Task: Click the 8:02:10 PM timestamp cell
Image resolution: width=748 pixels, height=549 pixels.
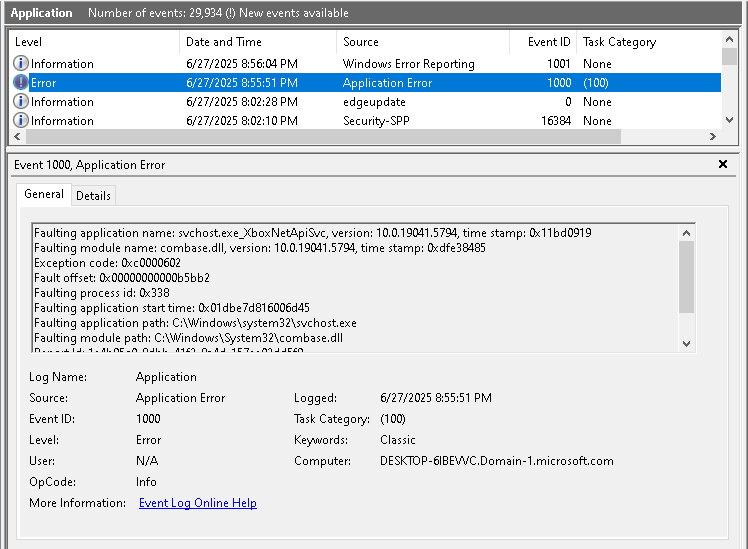Action: click(x=242, y=121)
